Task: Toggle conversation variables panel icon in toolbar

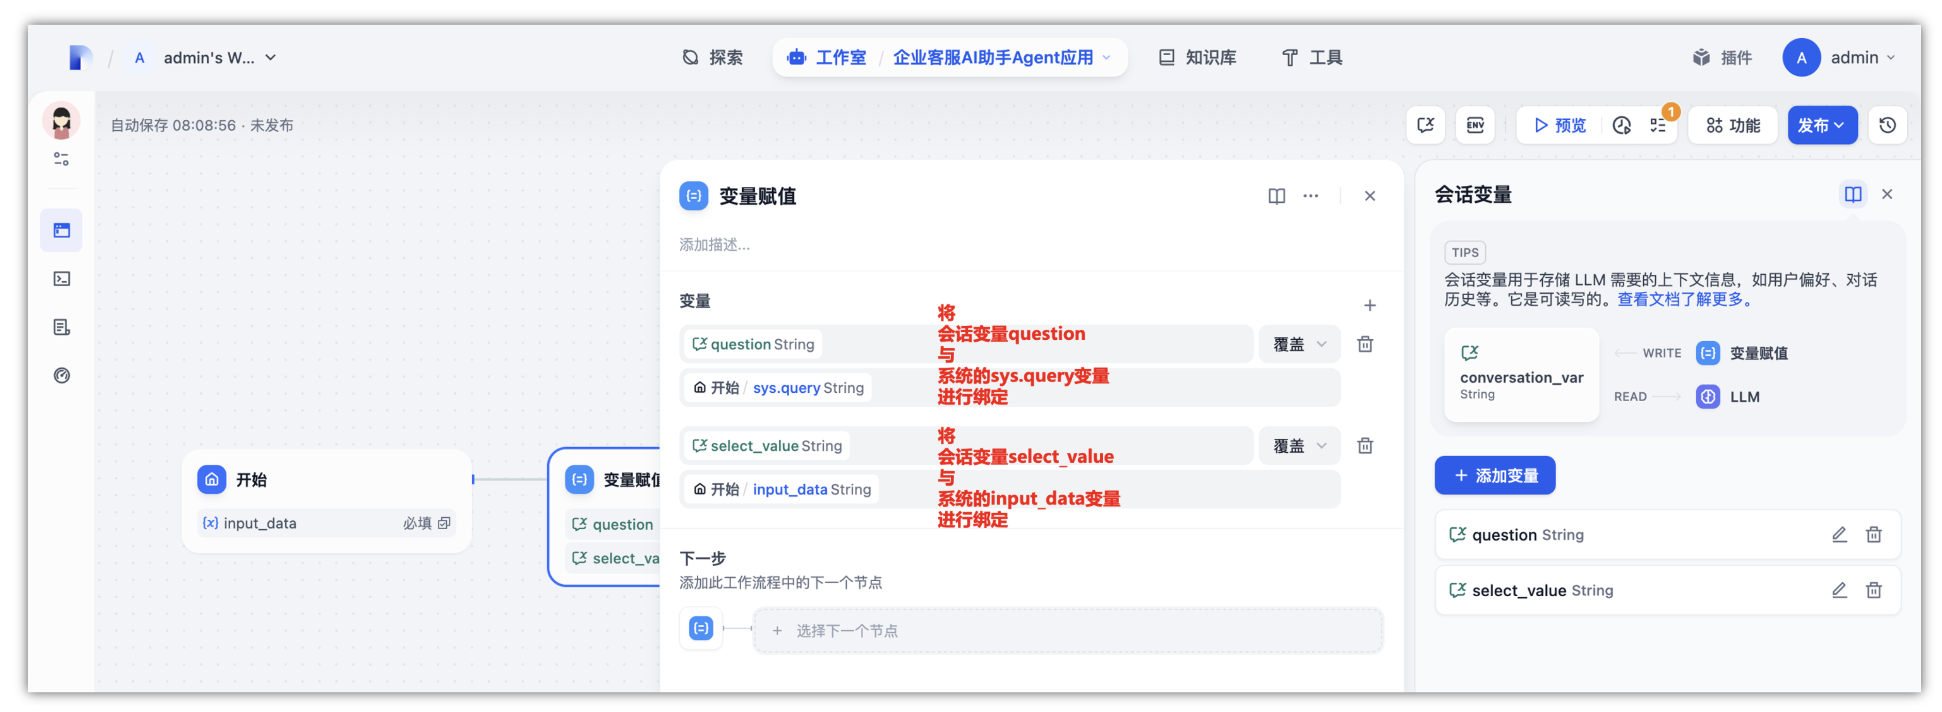Action: point(1426,125)
